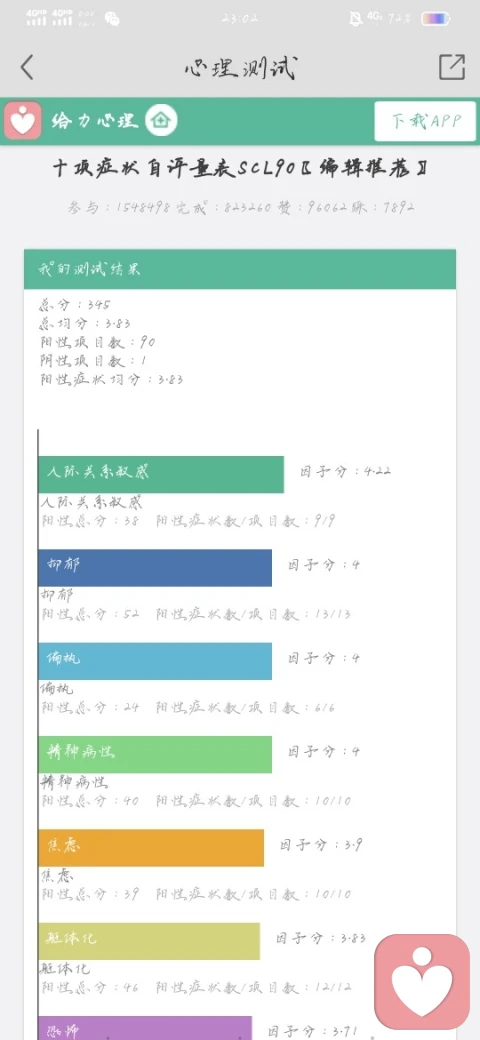480x1040 pixels.
Task: Select the 我的测试结果 header tab
Action: click(240, 269)
